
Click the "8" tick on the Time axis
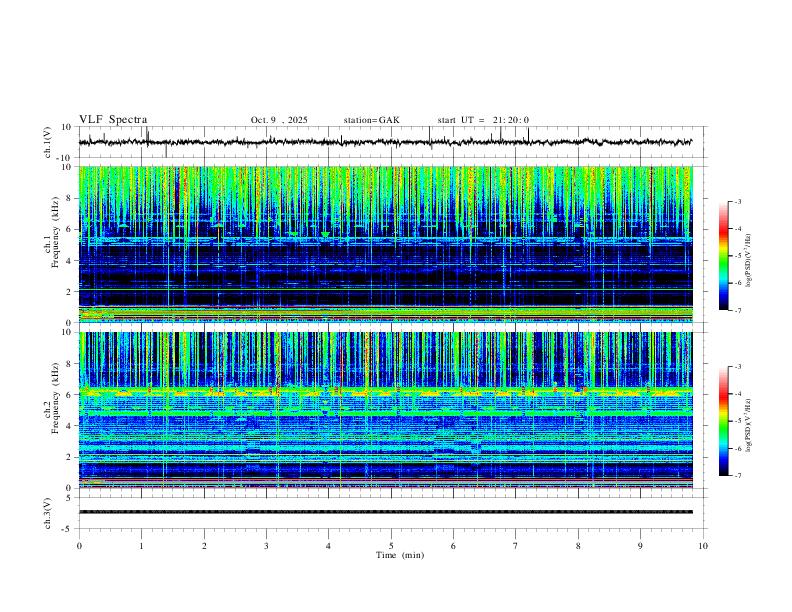578,546
